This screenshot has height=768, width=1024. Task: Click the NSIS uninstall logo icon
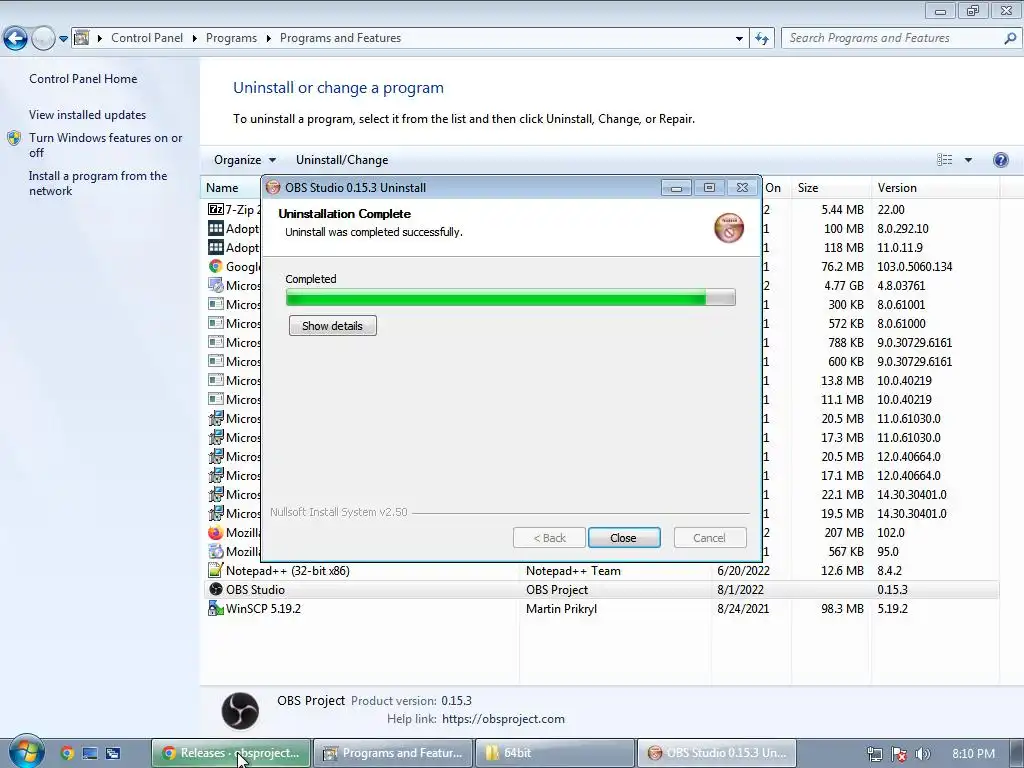point(729,228)
